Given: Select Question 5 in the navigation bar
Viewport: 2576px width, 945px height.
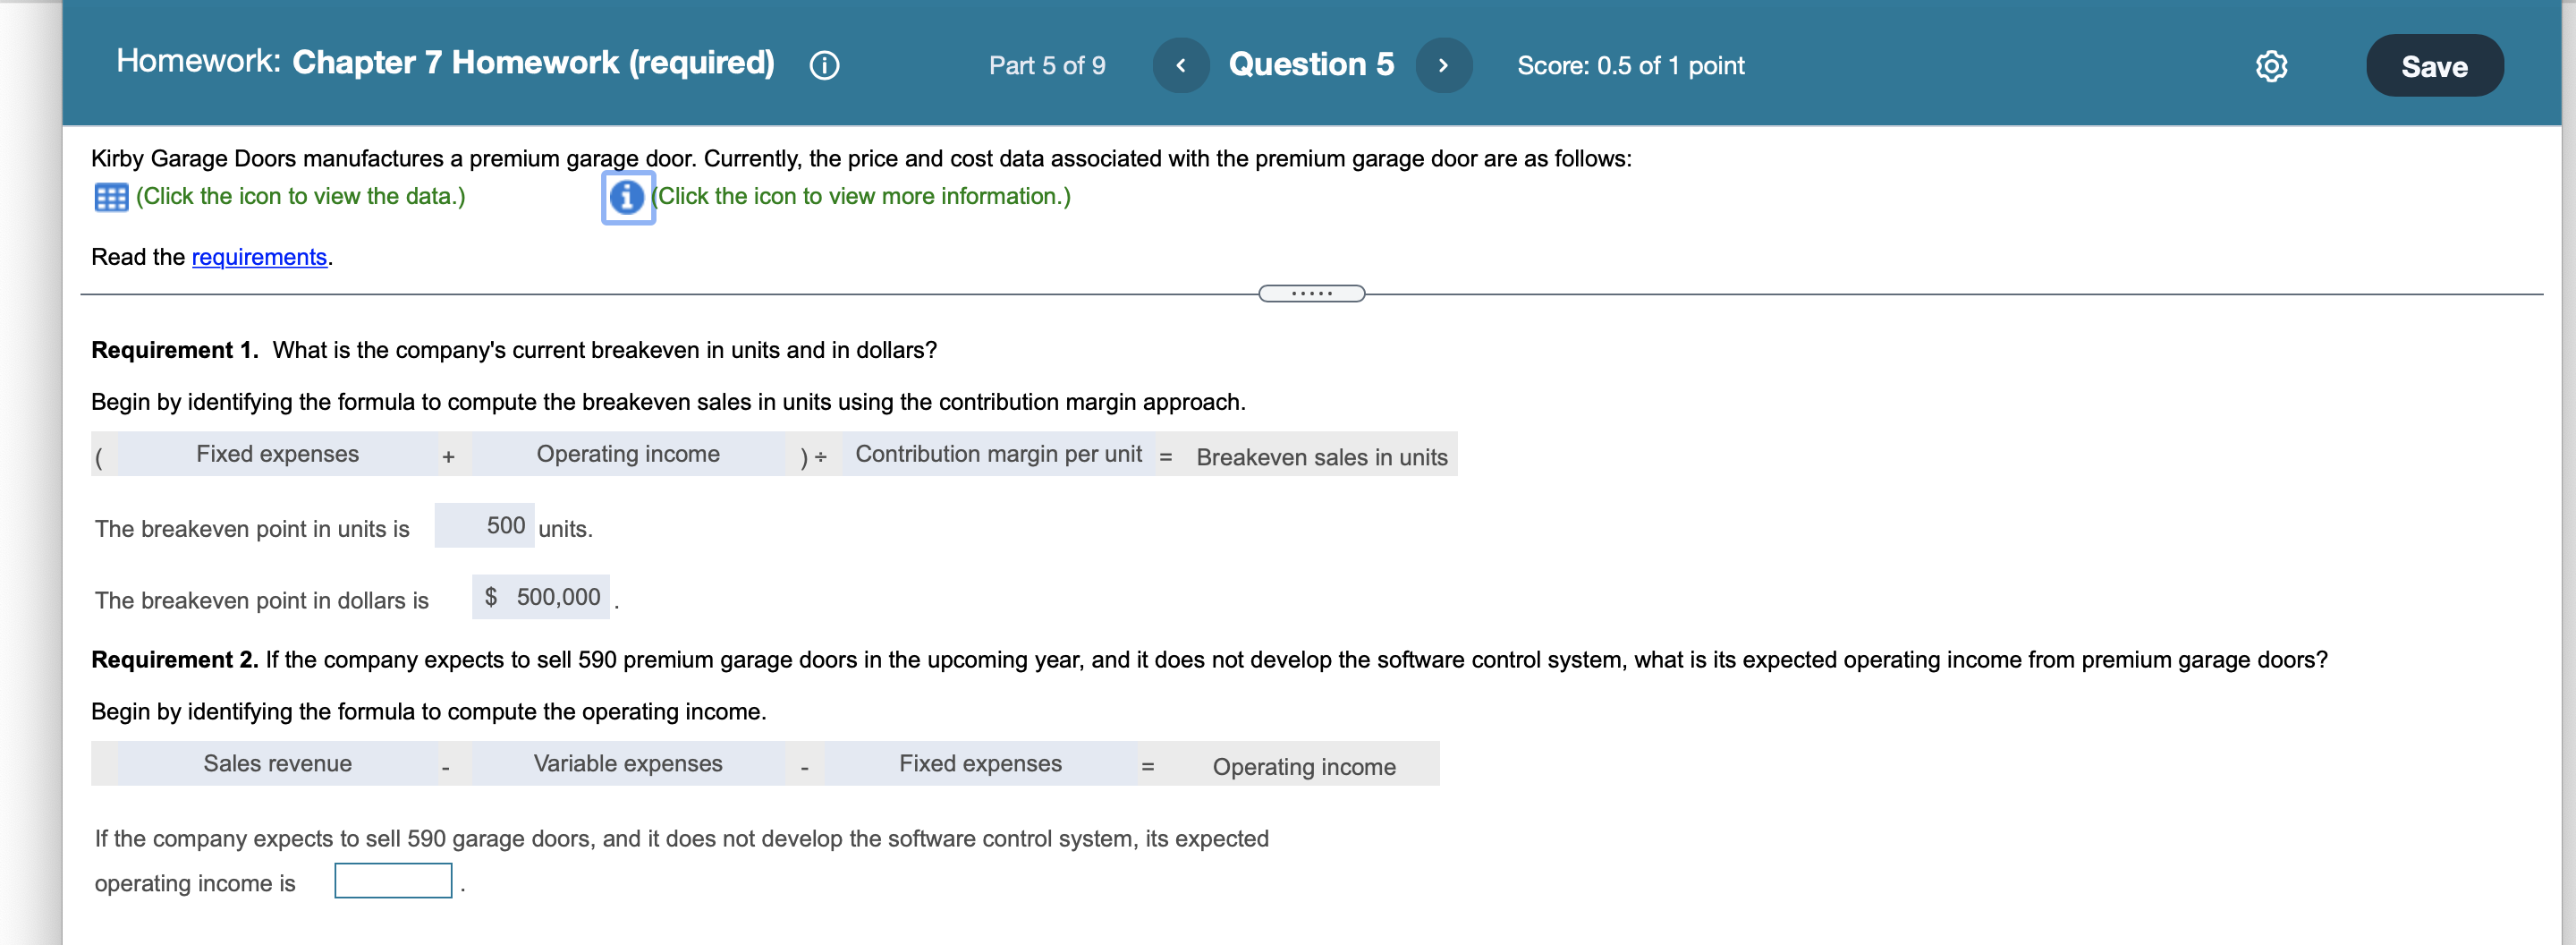Looking at the screenshot, I should 1311,65.
